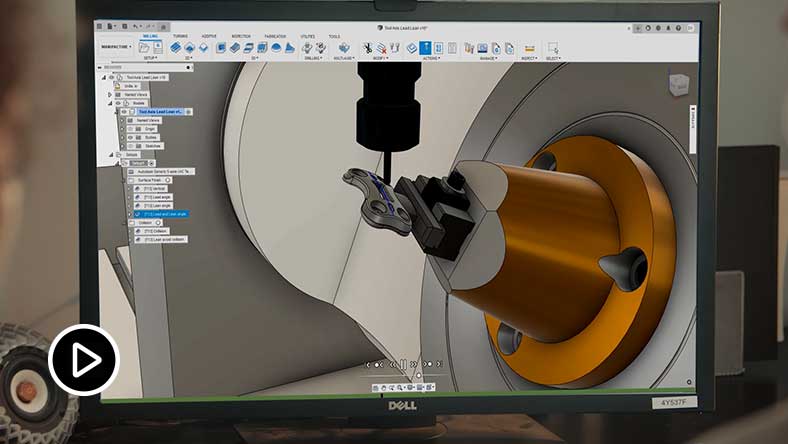
Task: Select the Lead and Lean angle operation
Action: [162, 214]
